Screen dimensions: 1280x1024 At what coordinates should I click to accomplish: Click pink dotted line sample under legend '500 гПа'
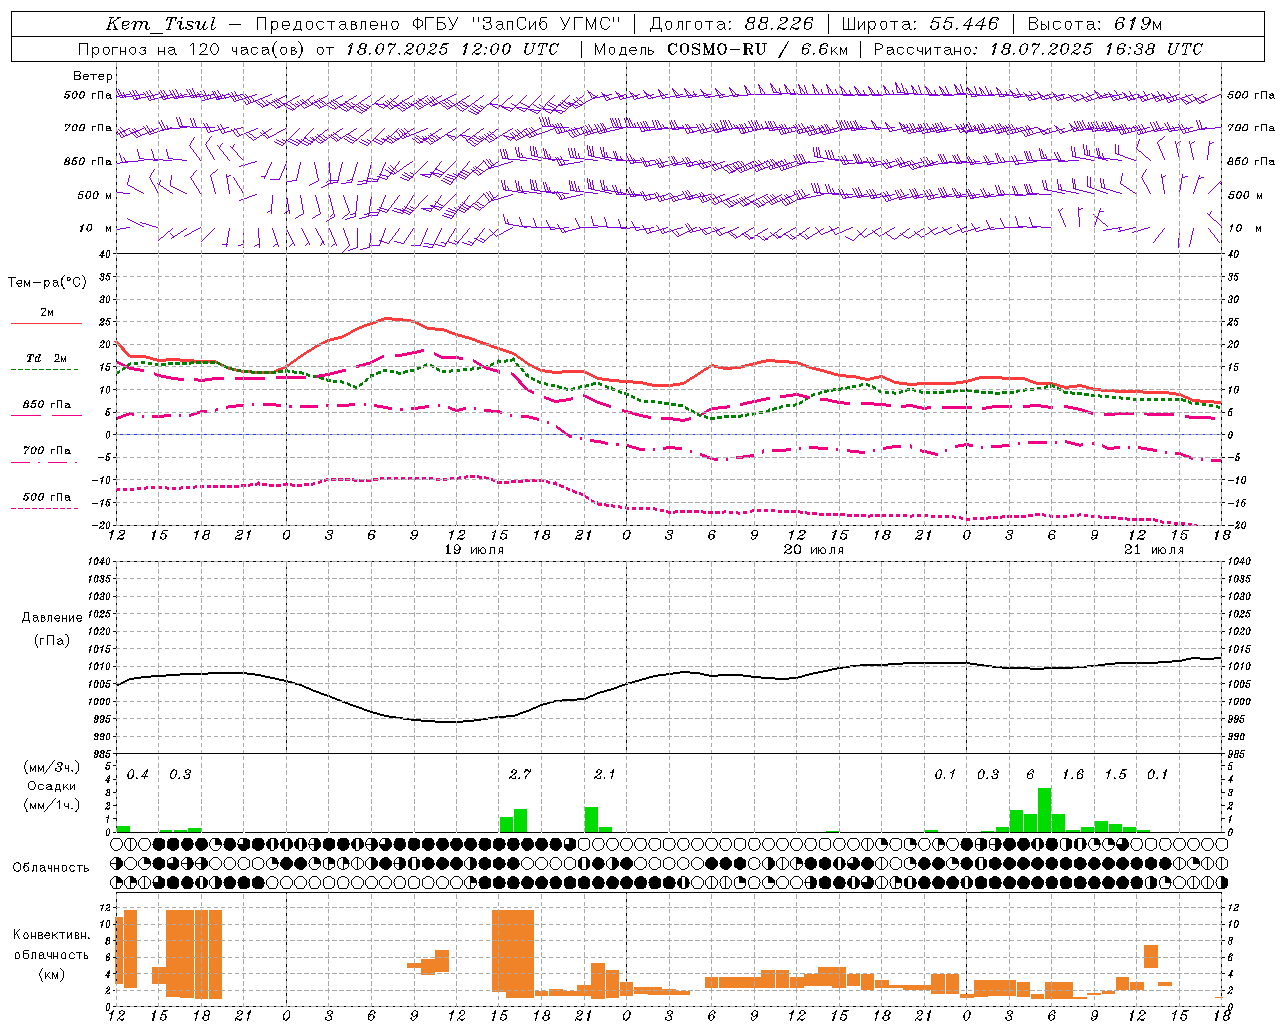point(46,508)
